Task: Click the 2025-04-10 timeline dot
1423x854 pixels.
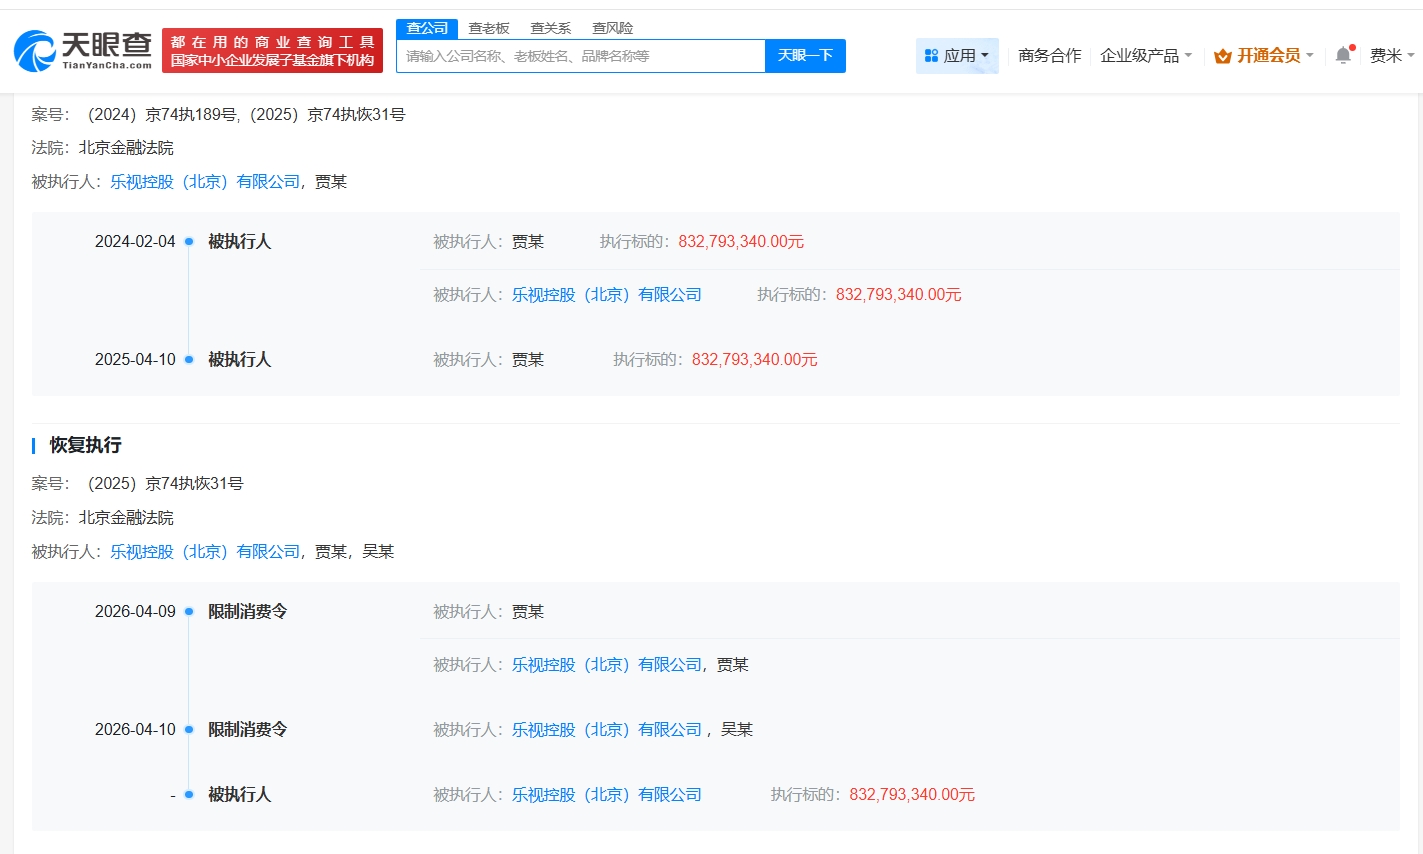Action: coord(189,359)
